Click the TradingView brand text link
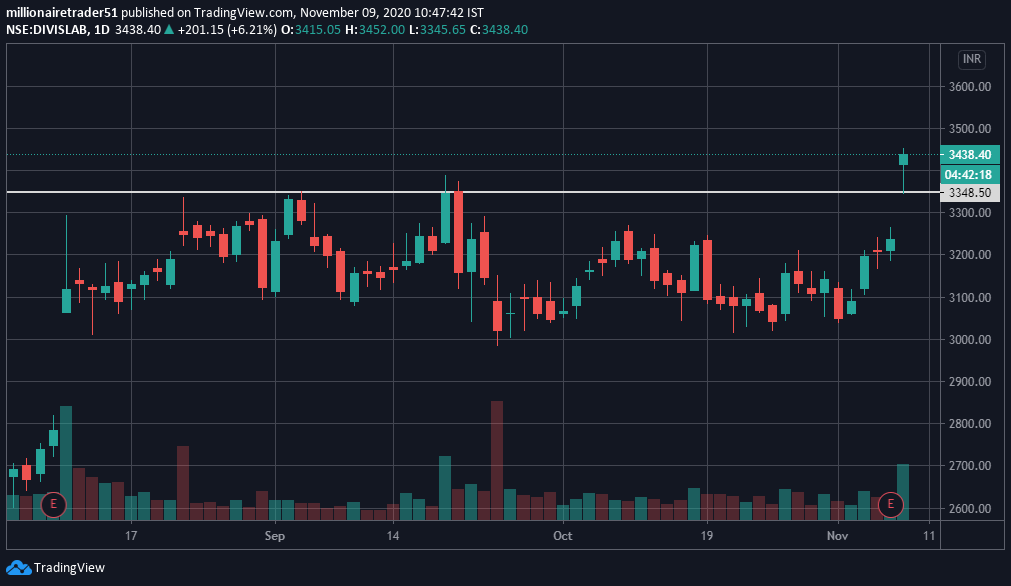 69,568
